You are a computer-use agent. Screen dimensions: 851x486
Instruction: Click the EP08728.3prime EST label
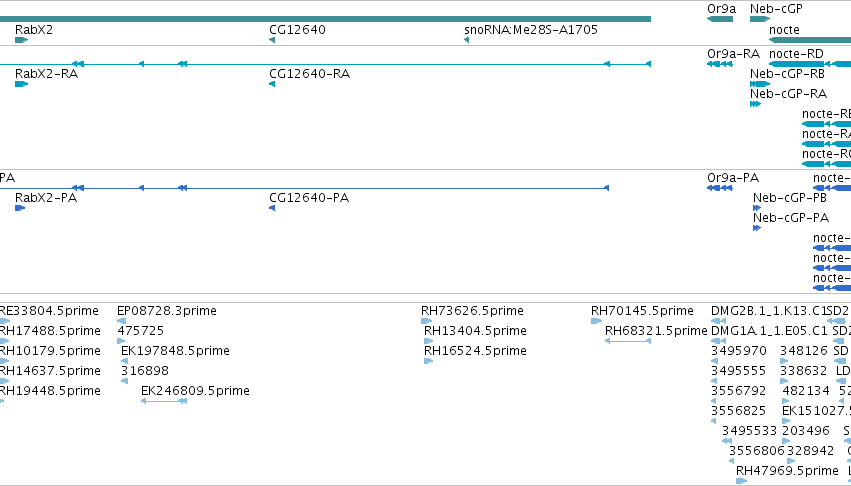[167, 311]
